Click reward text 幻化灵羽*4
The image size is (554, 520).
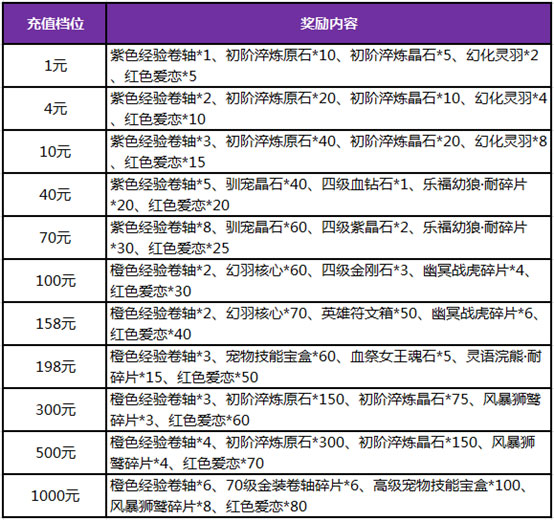511,98
